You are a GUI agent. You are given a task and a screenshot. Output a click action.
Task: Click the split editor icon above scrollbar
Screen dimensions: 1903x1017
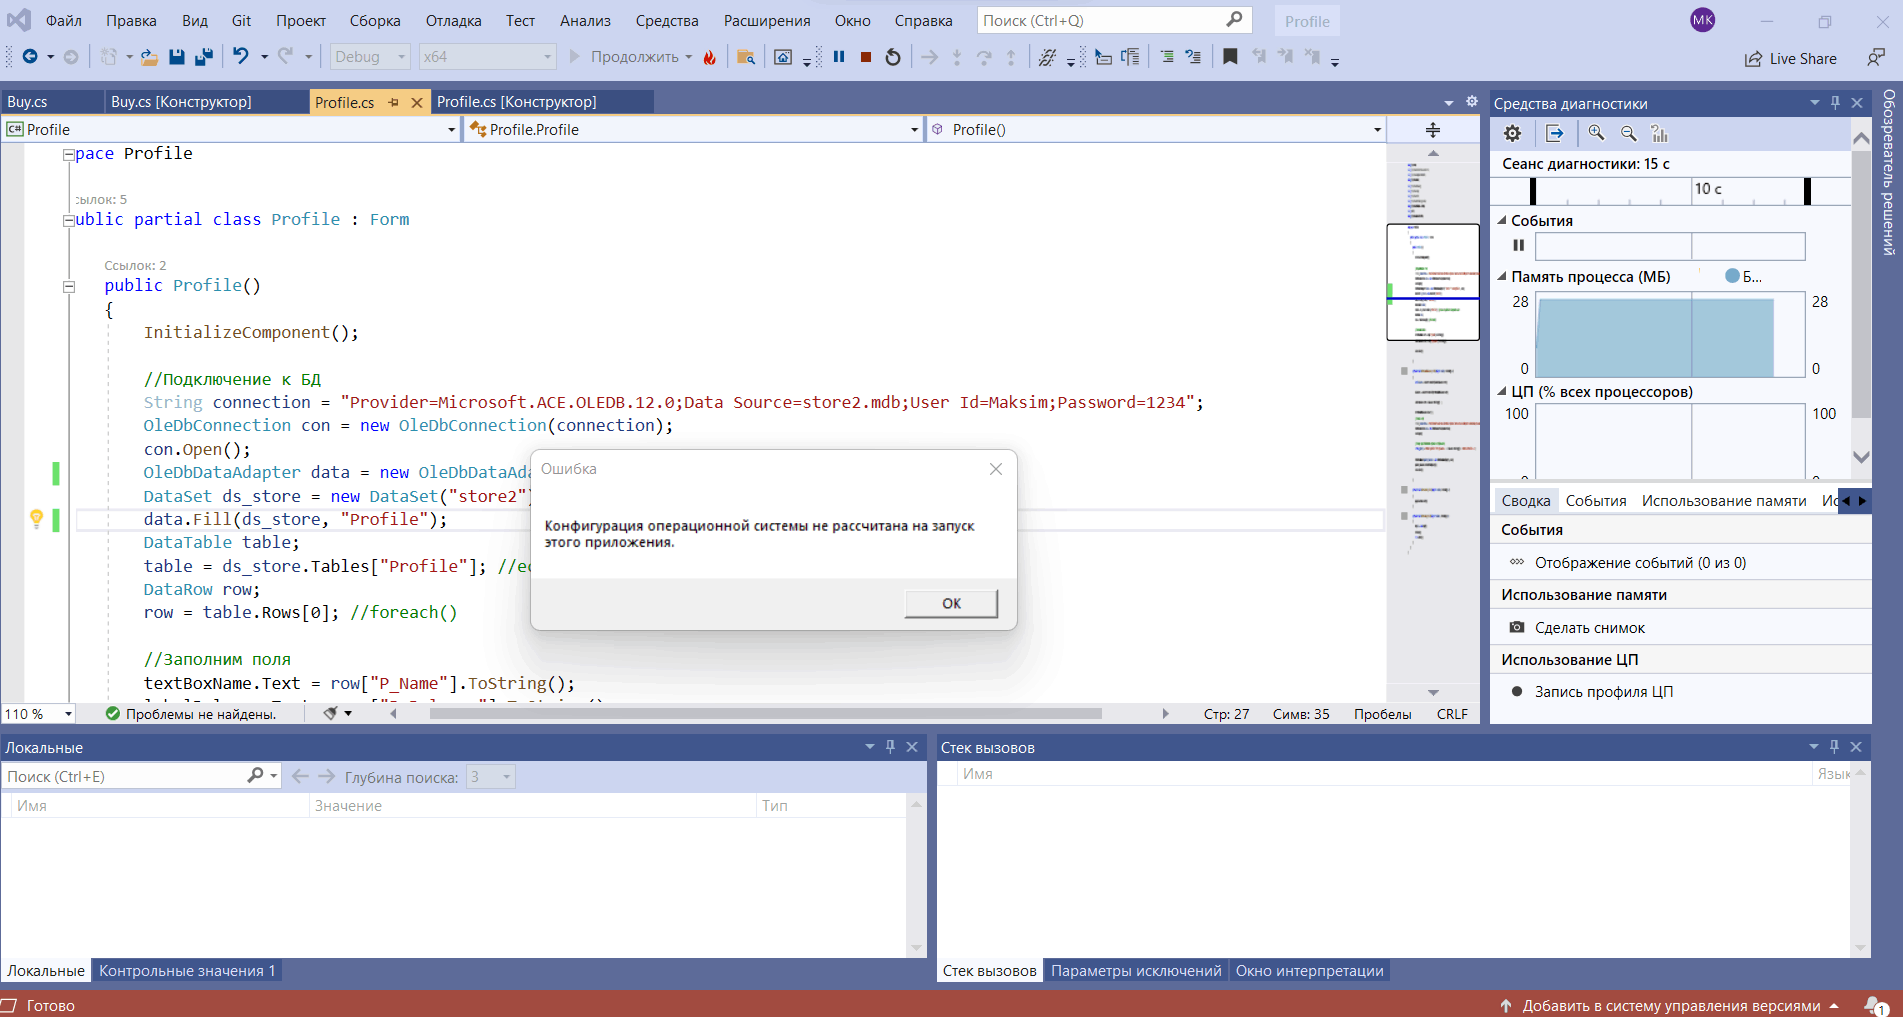pyautogui.click(x=1432, y=130)
